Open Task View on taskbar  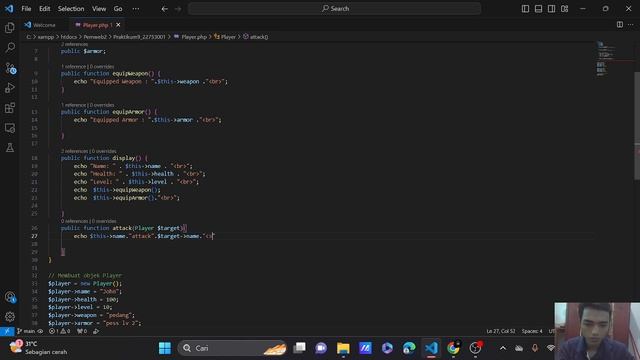300,348
